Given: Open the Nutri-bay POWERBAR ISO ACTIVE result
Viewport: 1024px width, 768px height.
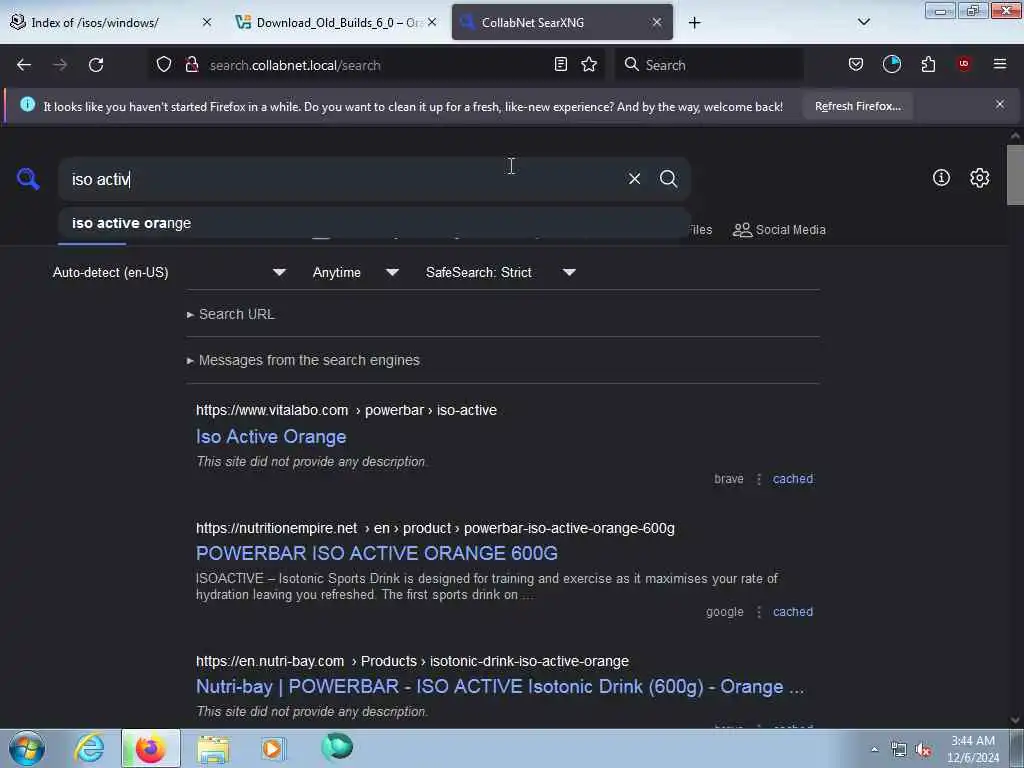Looking at the screenshot, I should (x=500, y=686).
